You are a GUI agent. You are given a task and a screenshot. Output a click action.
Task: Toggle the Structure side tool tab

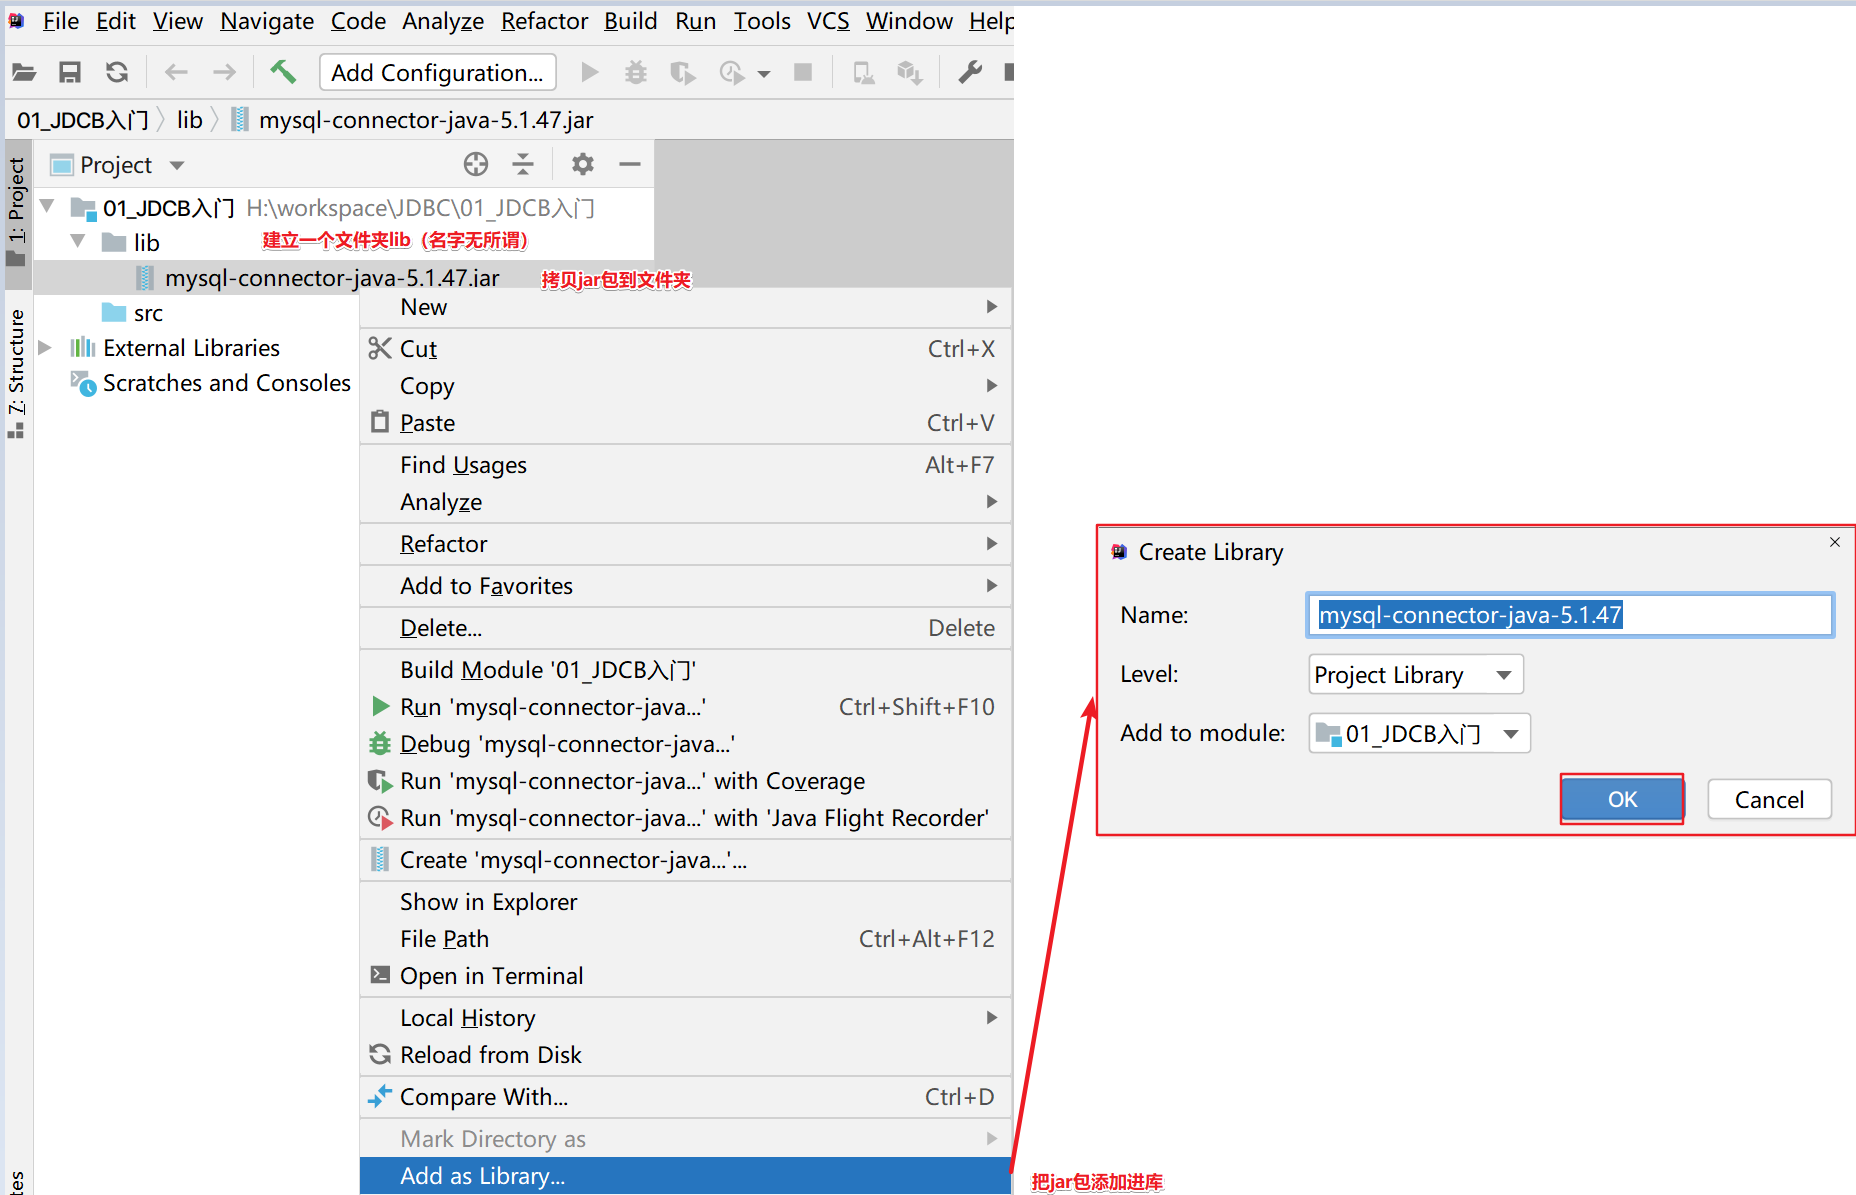[x=16, y=370]
